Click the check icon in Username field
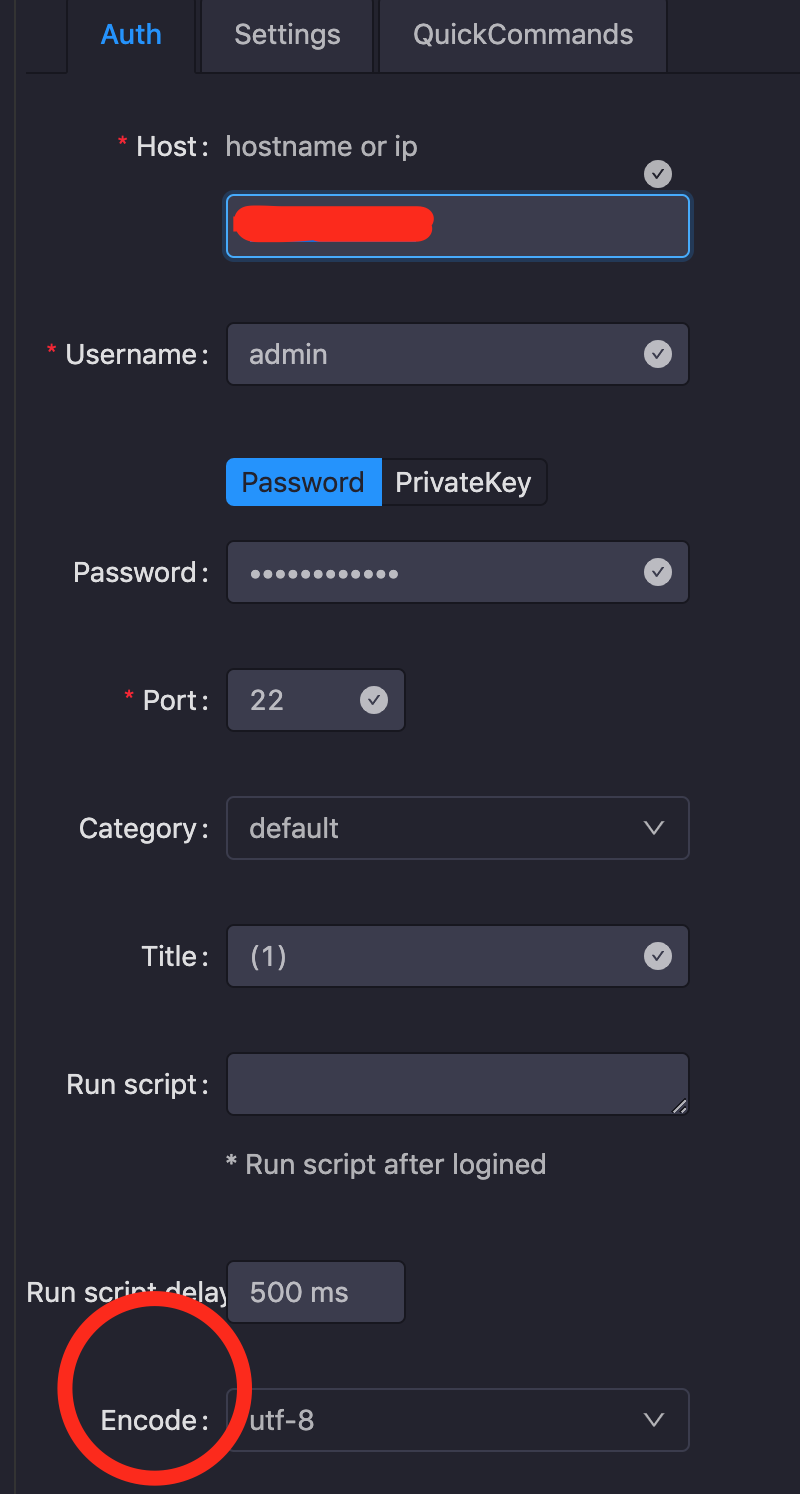The width and height of the screenshot is (800, 1494). (657, 354)
